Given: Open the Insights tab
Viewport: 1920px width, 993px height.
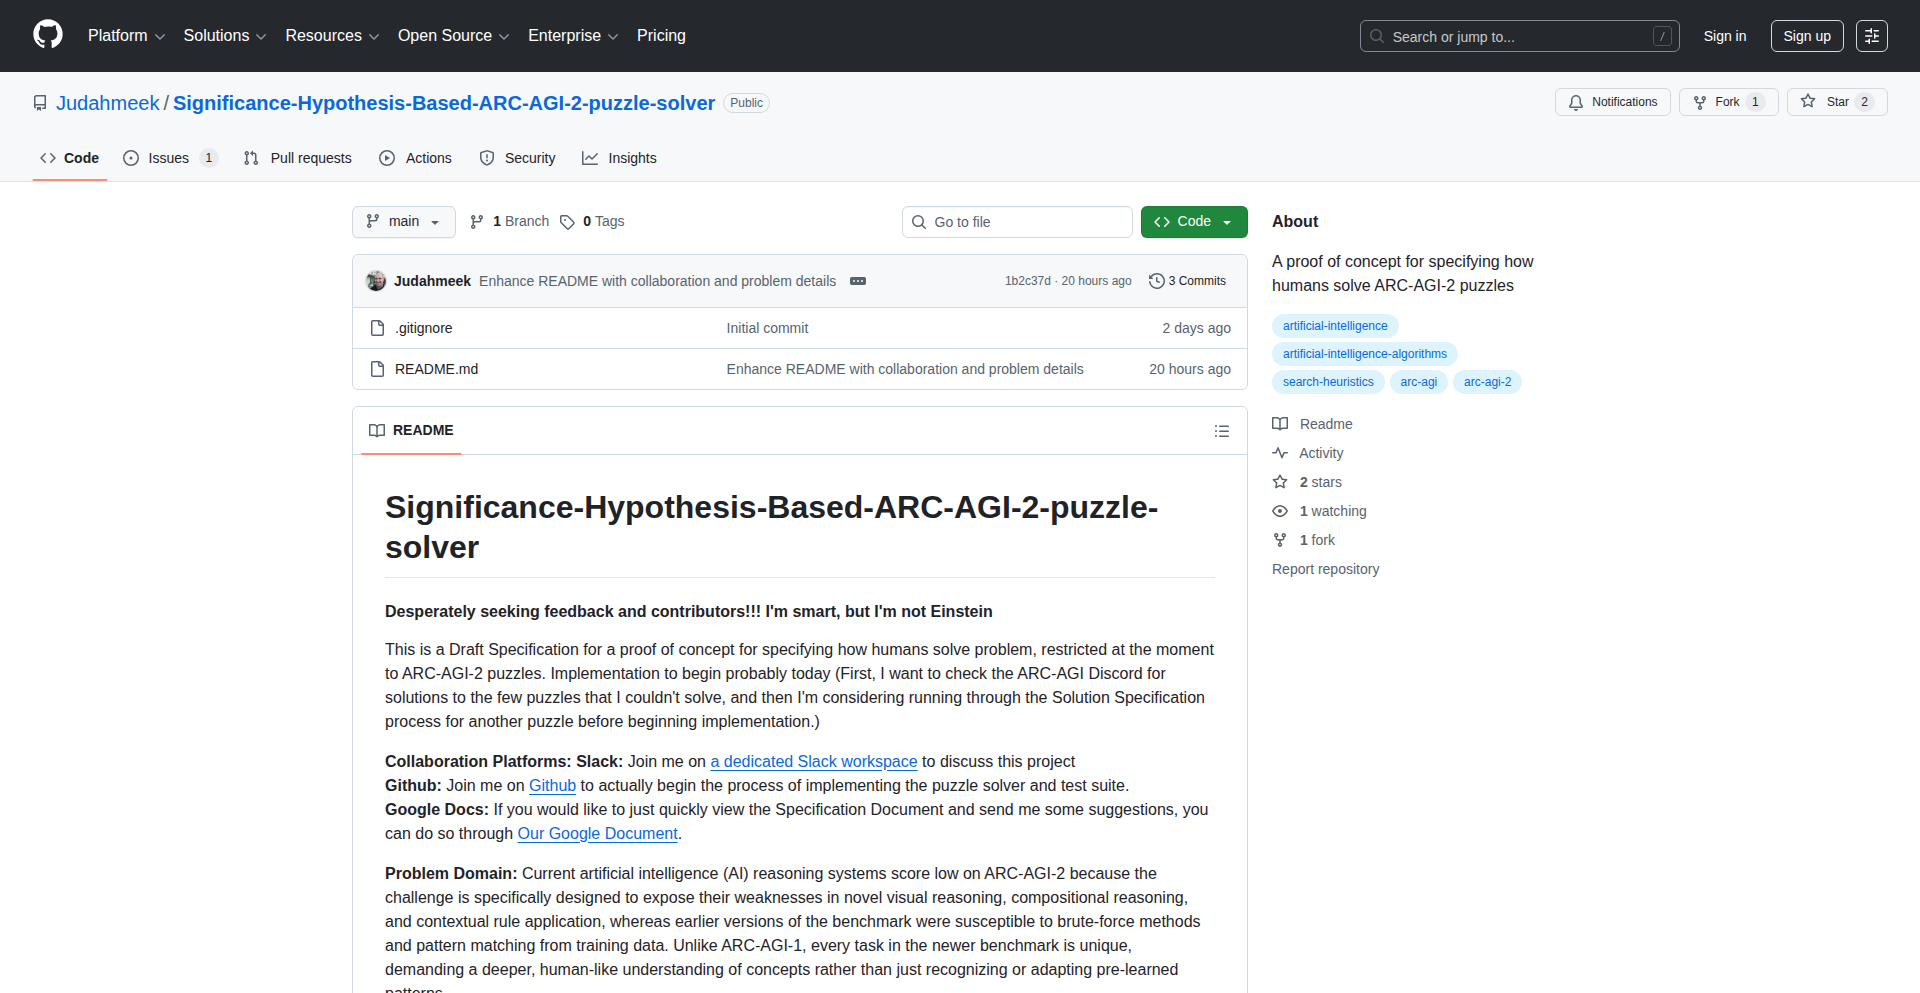Looking at the screenshot, I should (x=620, y=158).
